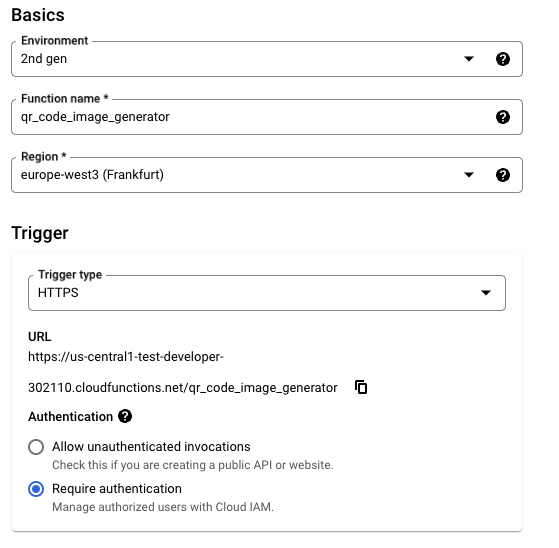Click the Function name text field
This screenshot has width=559, height=548.
click(x=267, y=117)
